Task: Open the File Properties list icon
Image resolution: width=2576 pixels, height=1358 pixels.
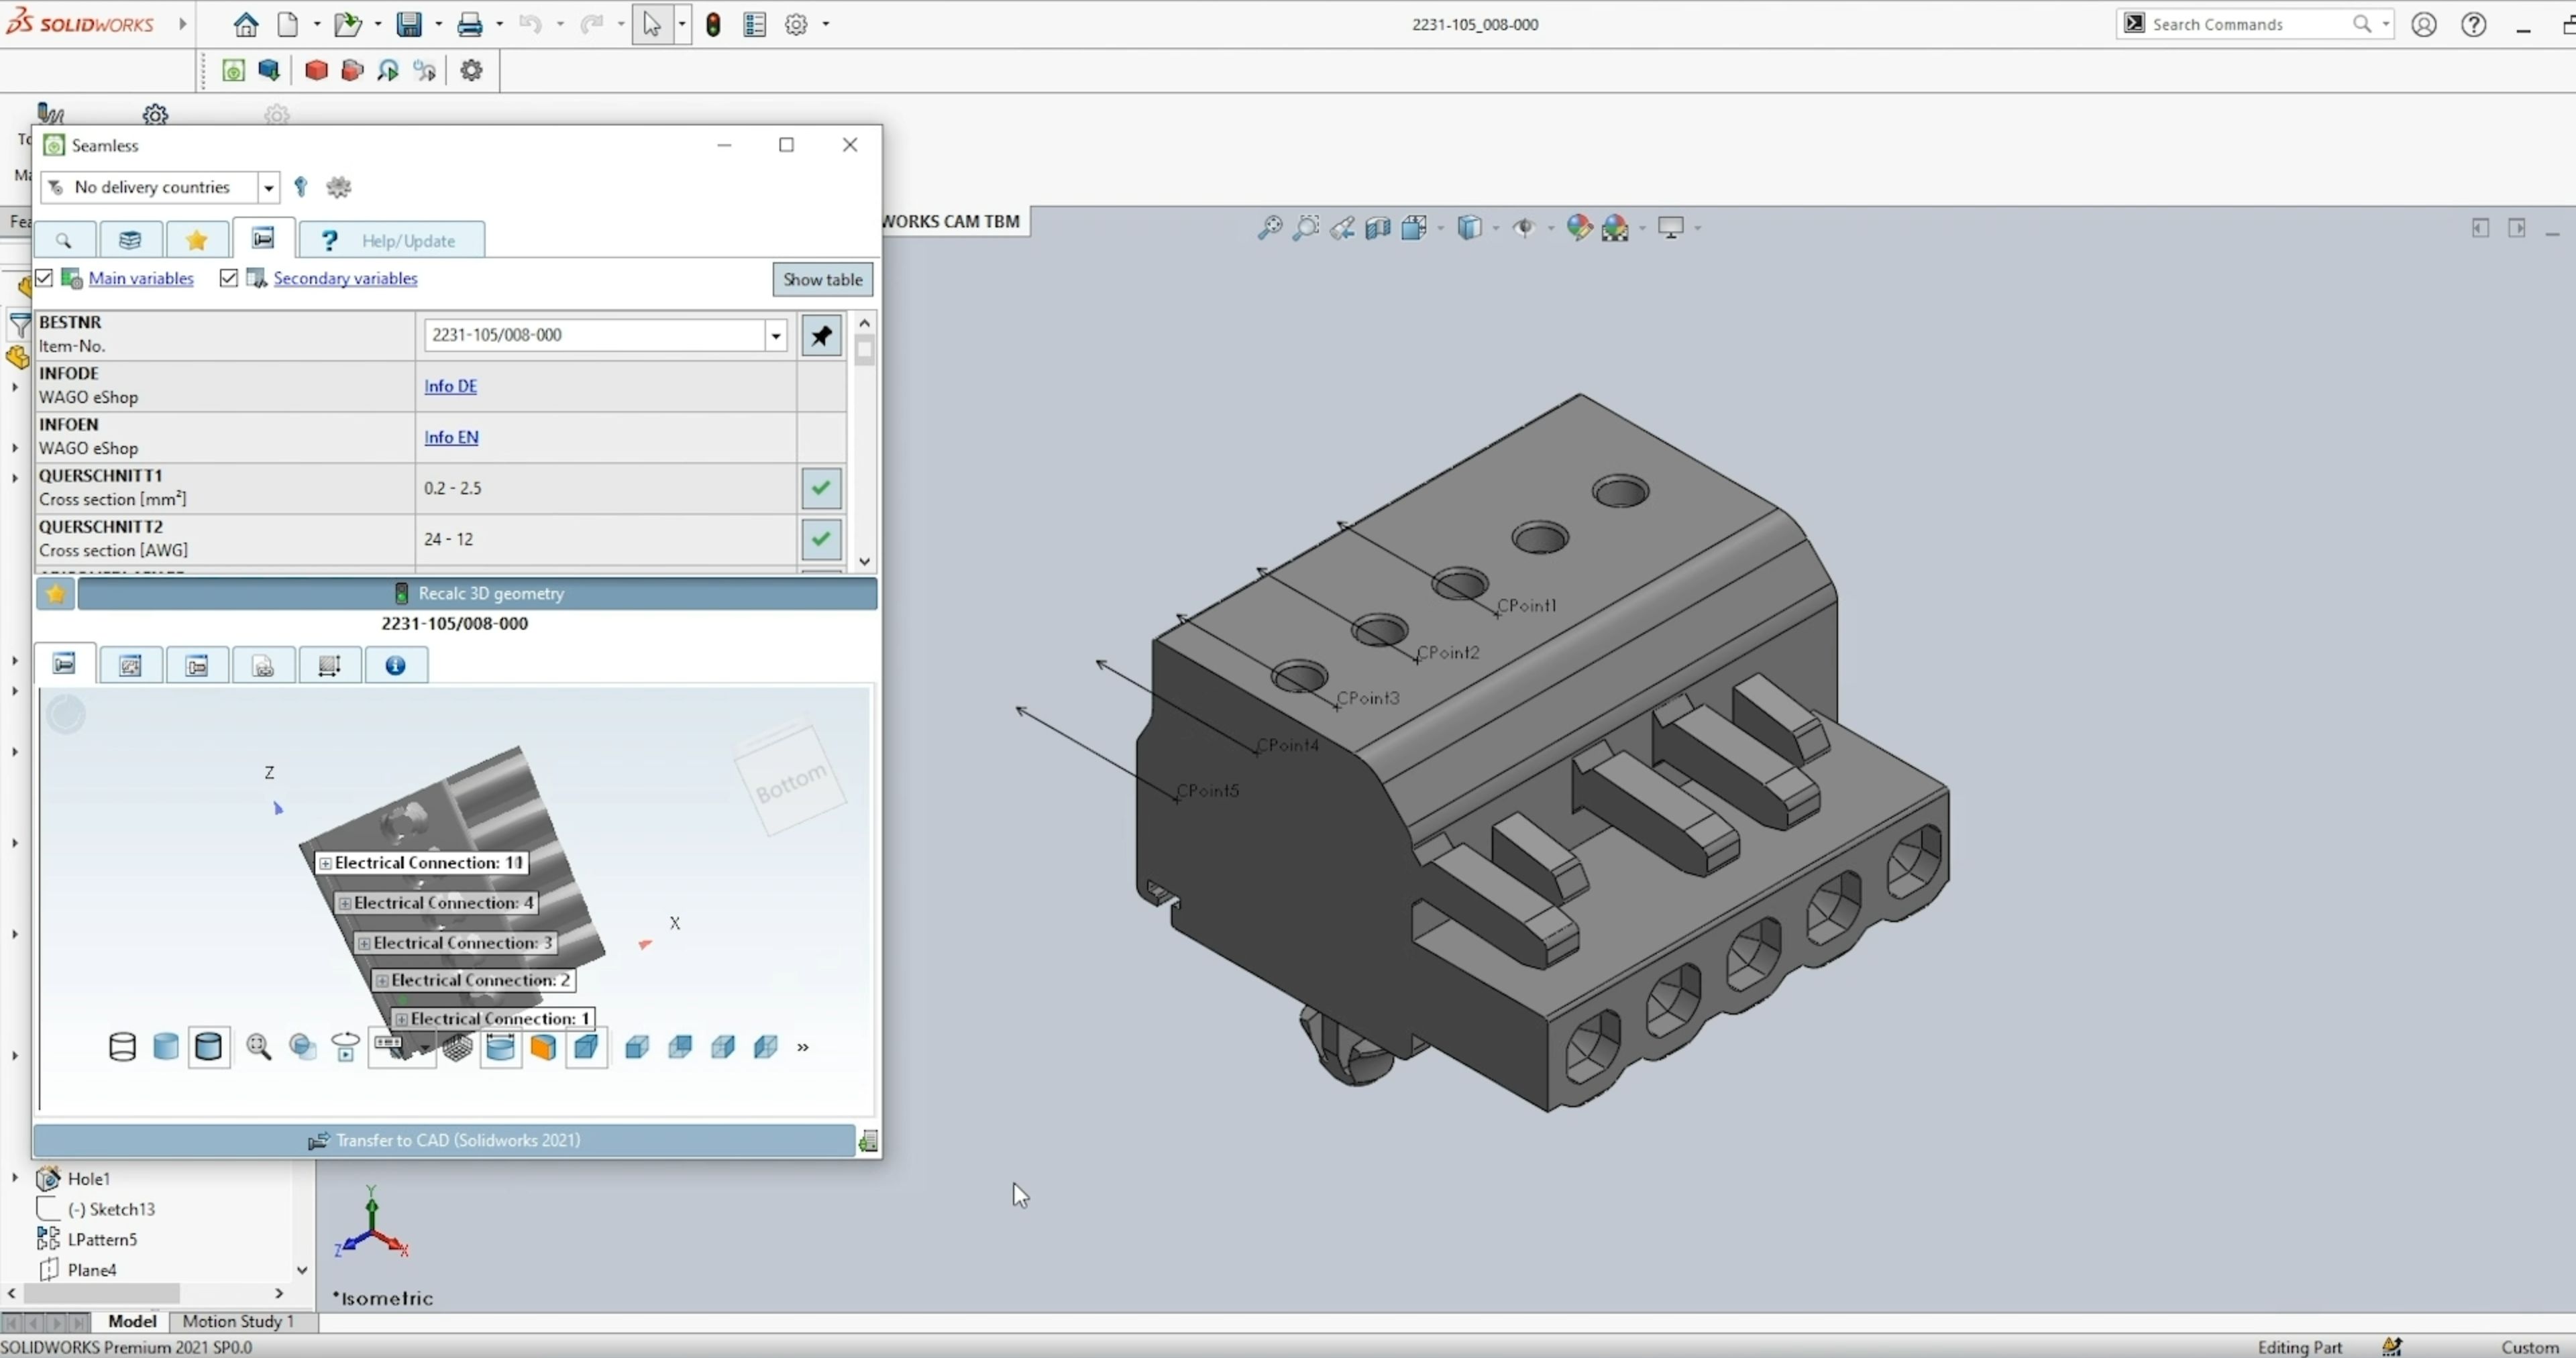Action: (x=755, y=24)
